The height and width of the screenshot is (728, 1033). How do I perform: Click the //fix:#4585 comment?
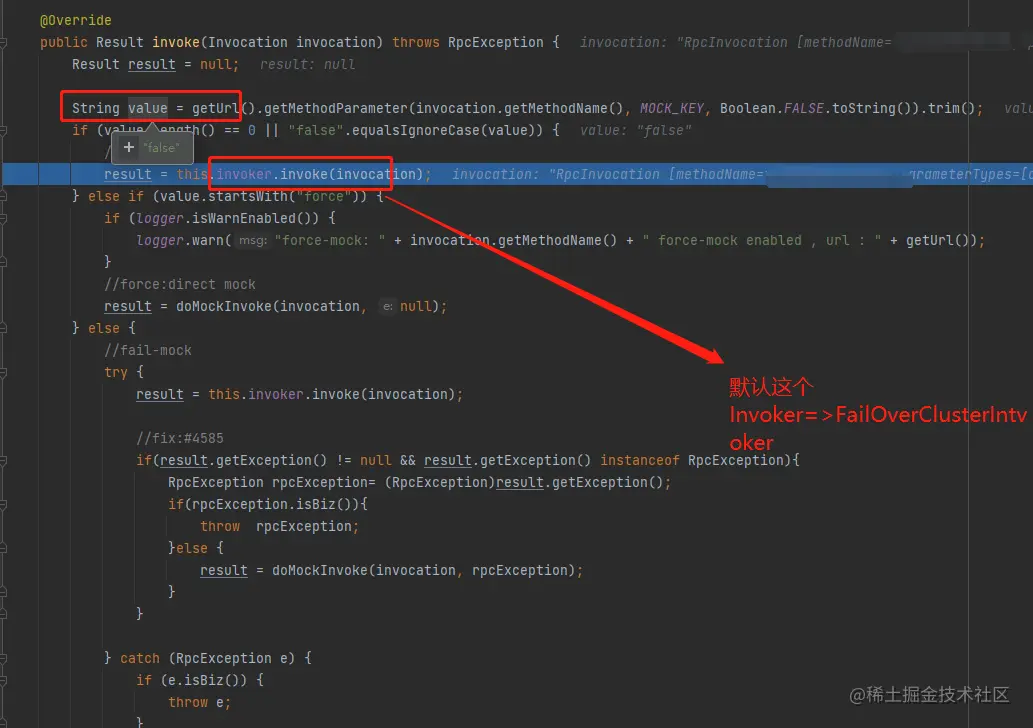tap(180, 438)
